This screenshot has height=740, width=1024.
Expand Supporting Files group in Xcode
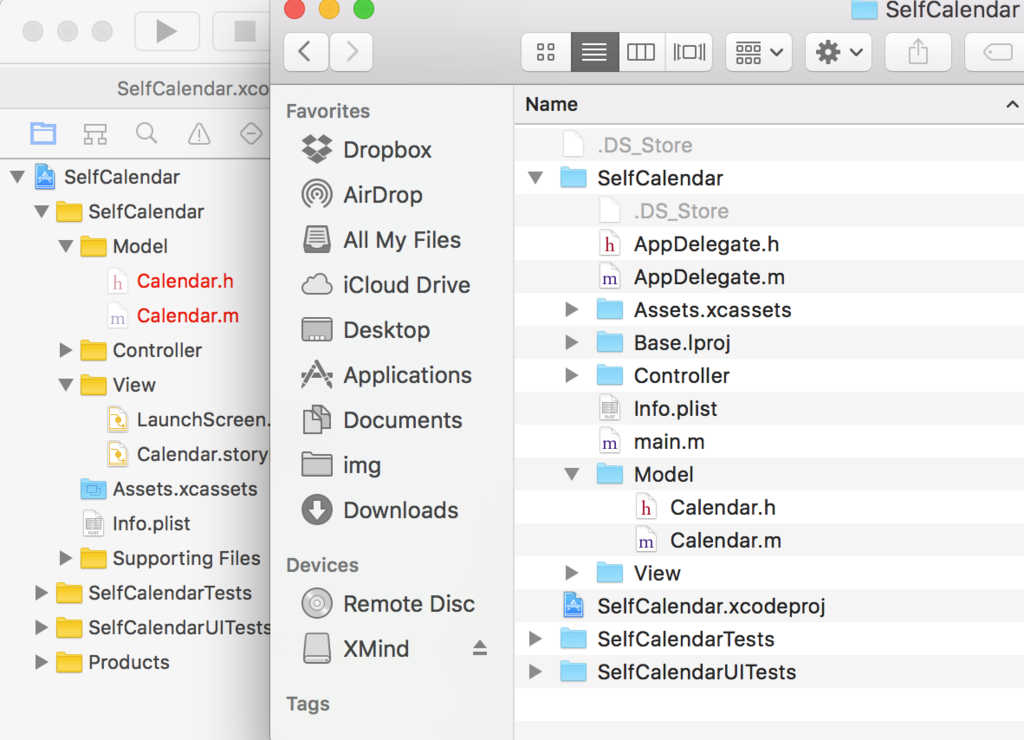click(x=65, y=558)
